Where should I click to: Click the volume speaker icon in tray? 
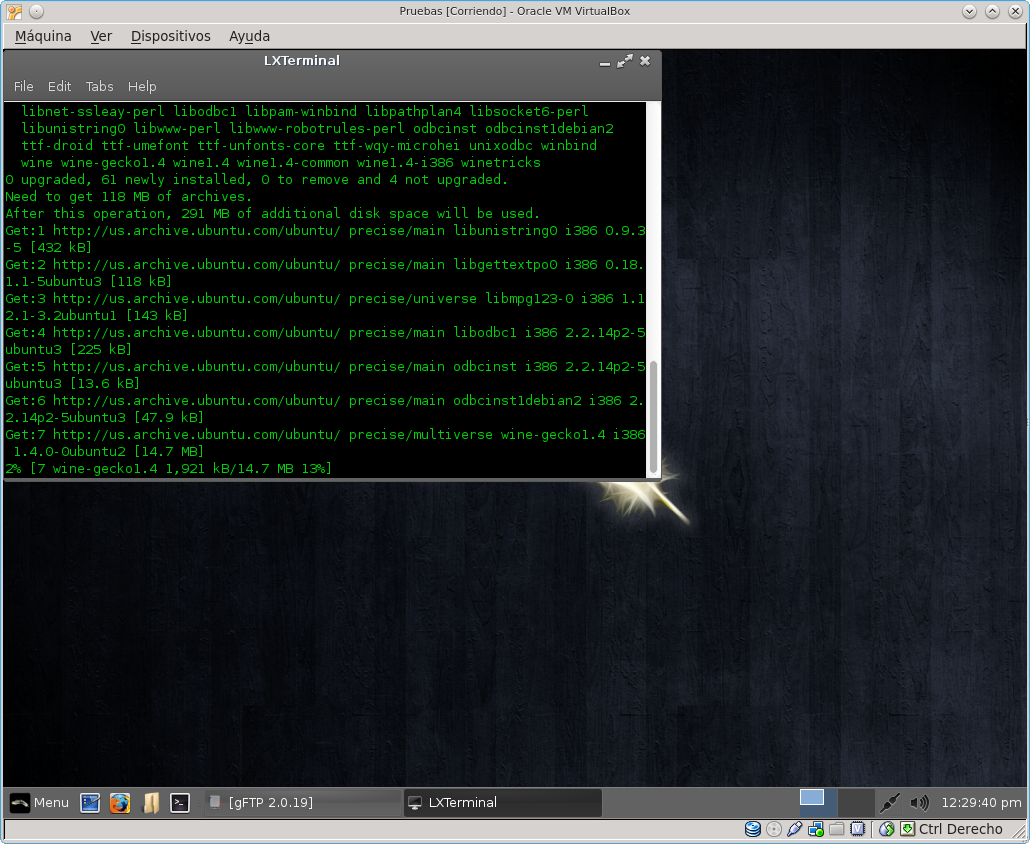[919, 802]
